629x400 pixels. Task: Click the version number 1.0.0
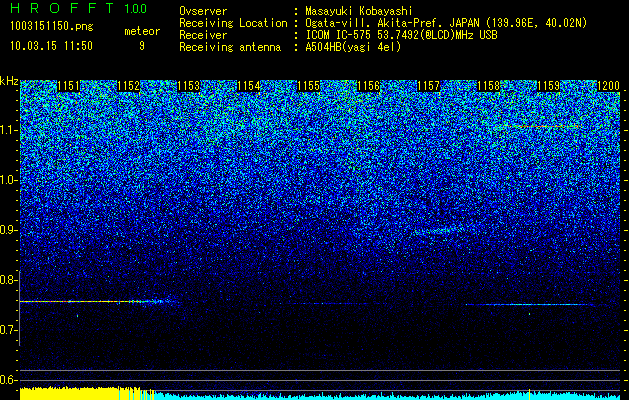point(136,9)
